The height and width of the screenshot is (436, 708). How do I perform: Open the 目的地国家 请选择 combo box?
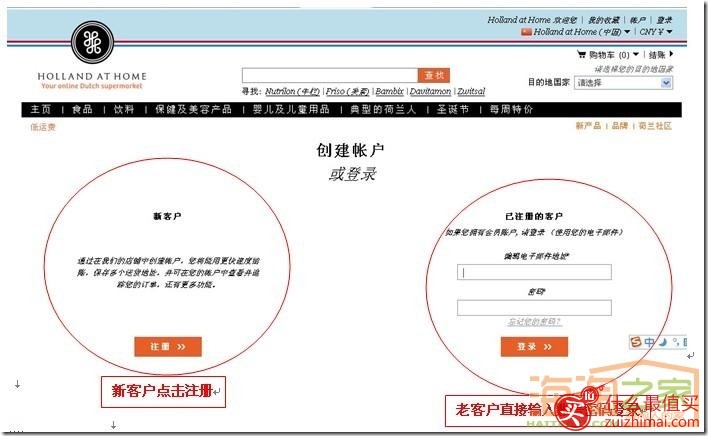point(623,83)
